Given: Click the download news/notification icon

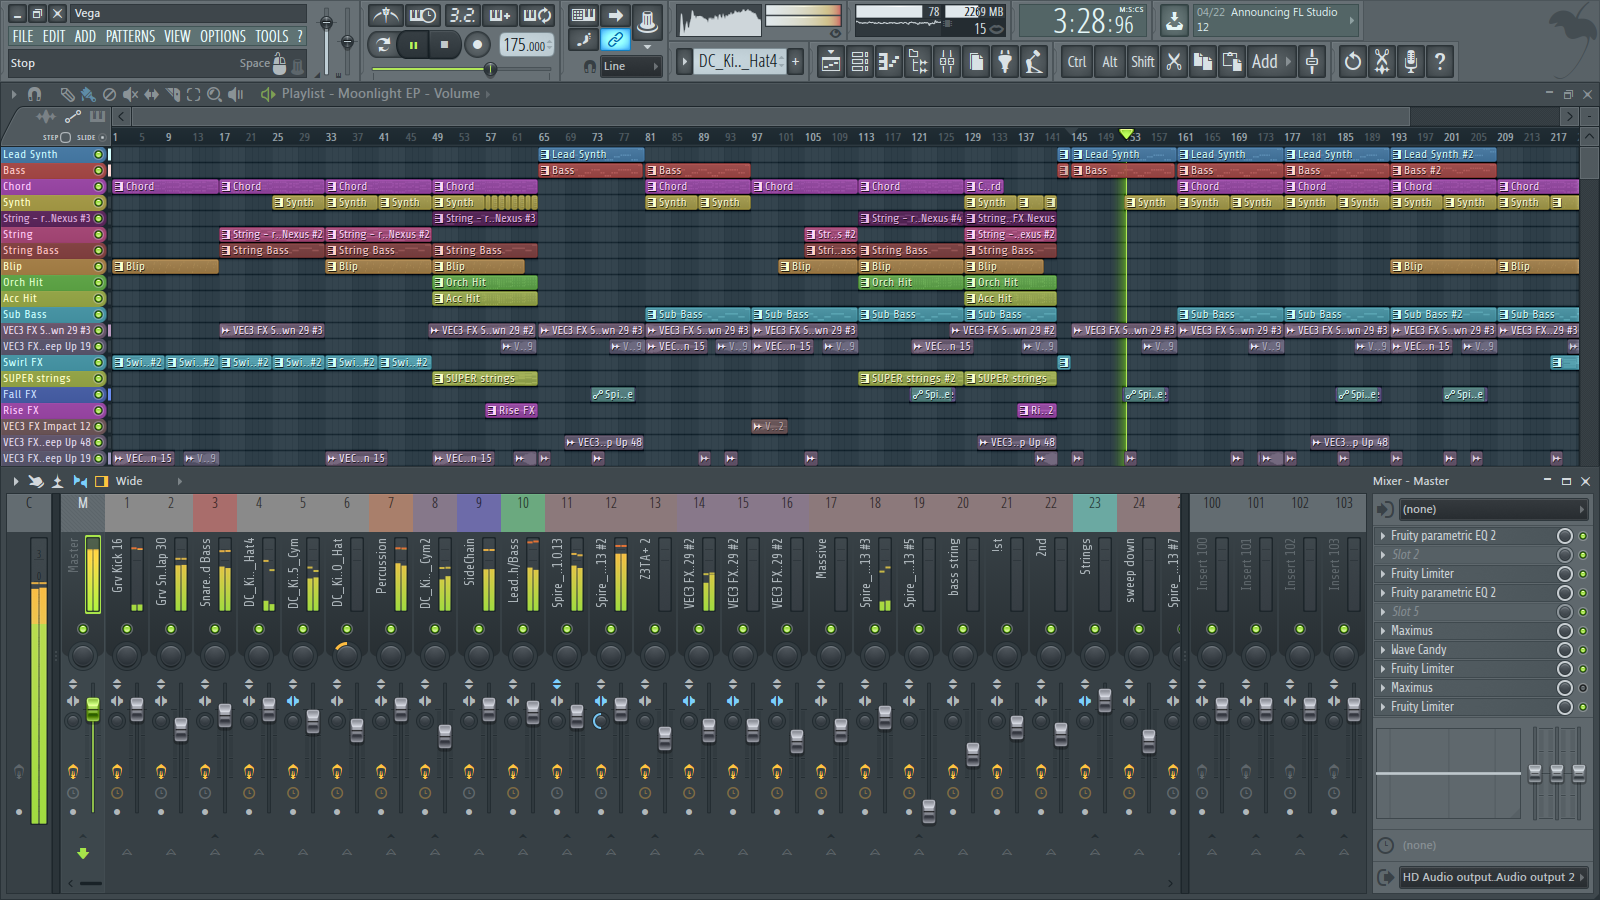Looking at the screenshot, I should (x=1174, y=19).
